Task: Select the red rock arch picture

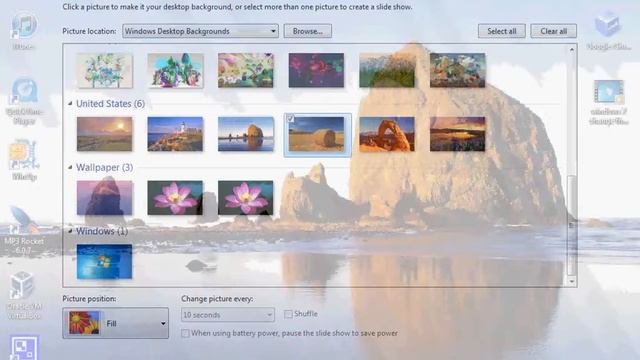Action: [387, 134]
